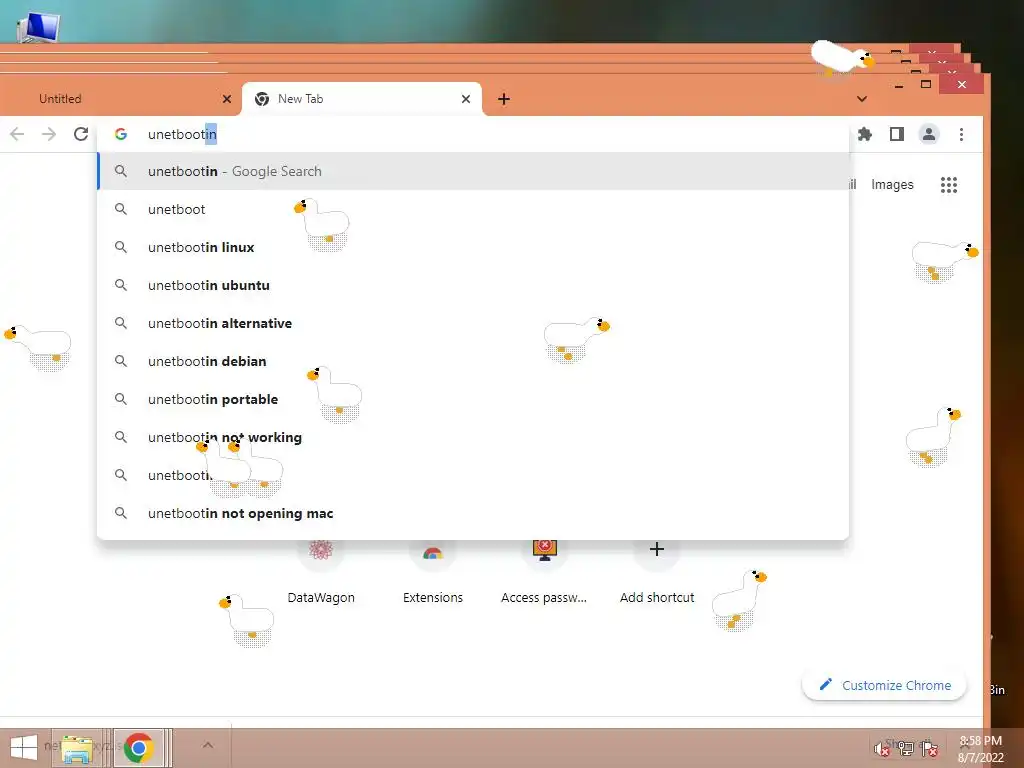1024x768 pixels.
Task: Toggle the Chrome side panel icon
Action: pyautogui.click(x=897, y=134)
